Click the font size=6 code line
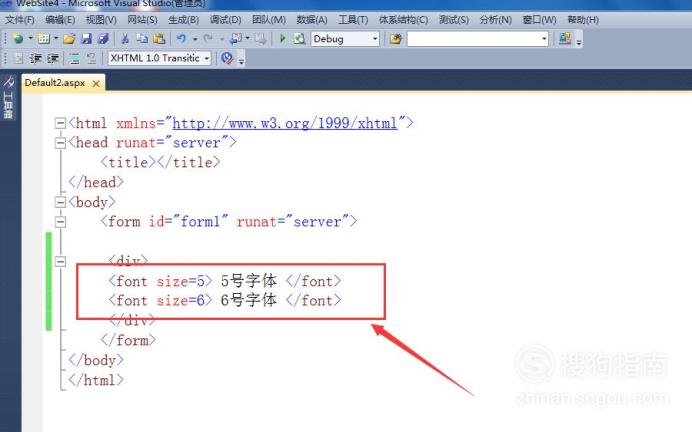692x432 pixels. (x=225, y=300)
